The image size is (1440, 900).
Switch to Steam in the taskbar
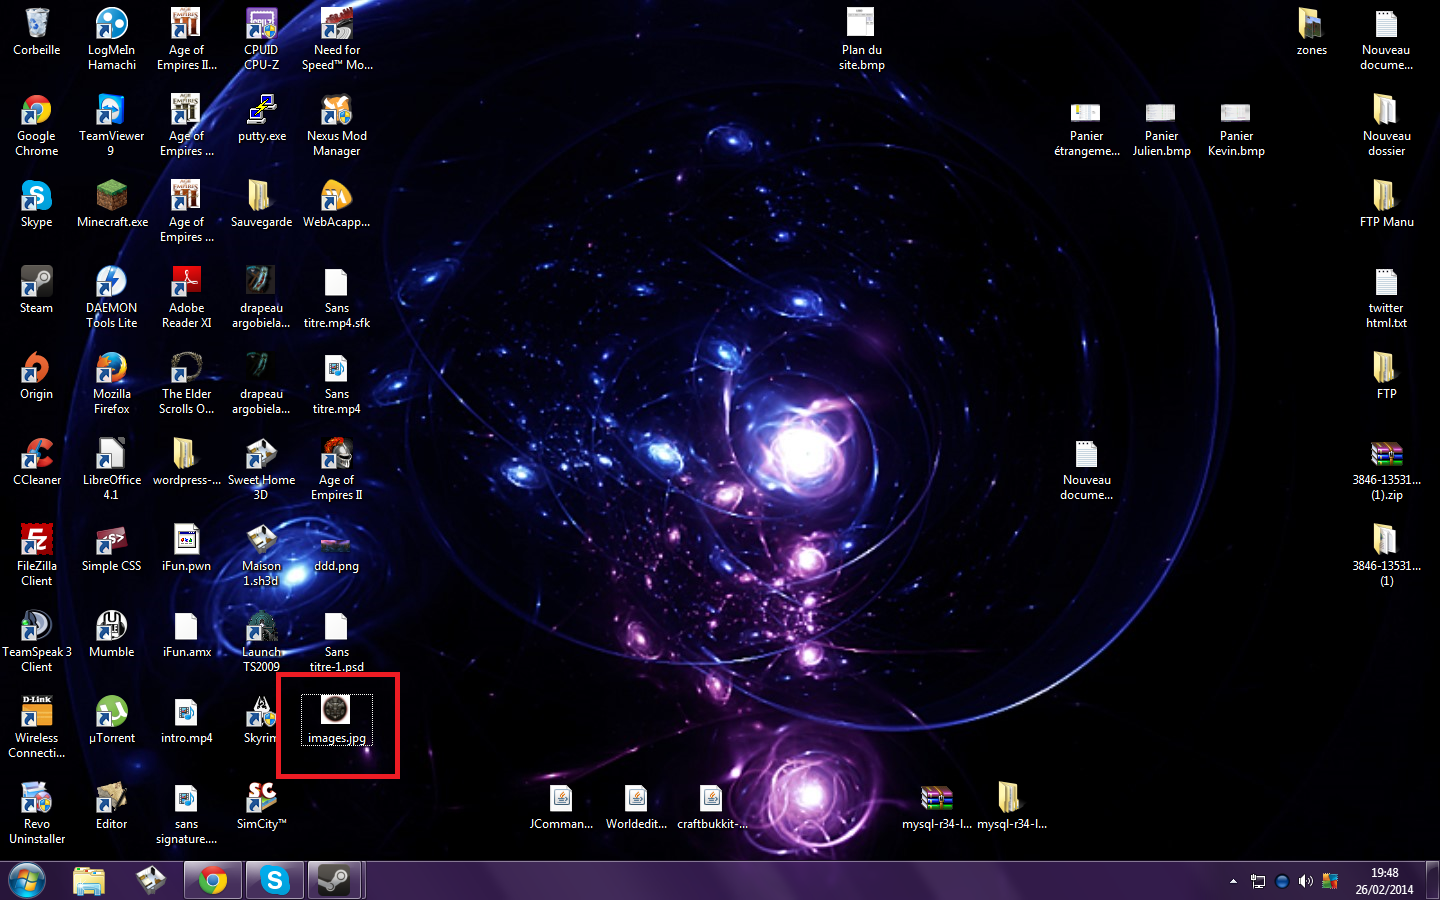(333, 881)
